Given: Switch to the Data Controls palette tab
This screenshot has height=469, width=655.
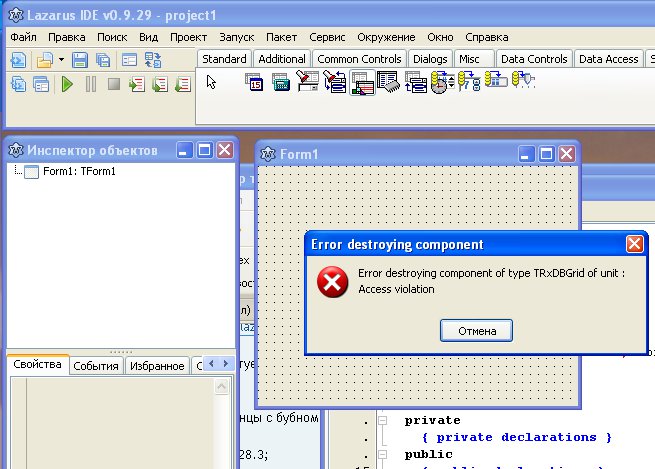Looking at the screenshot, I should click(x=534, y=59).
